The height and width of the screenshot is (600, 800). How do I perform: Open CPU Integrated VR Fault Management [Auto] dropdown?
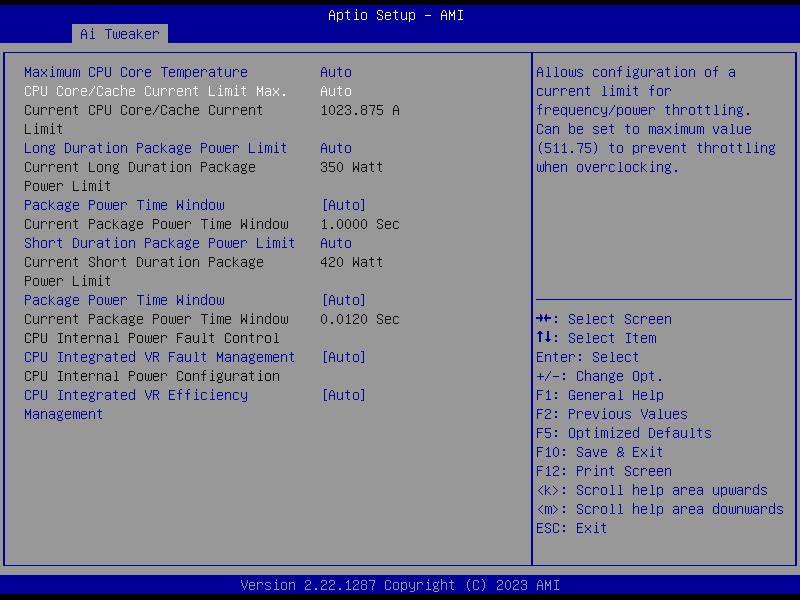tap(343, 357)
